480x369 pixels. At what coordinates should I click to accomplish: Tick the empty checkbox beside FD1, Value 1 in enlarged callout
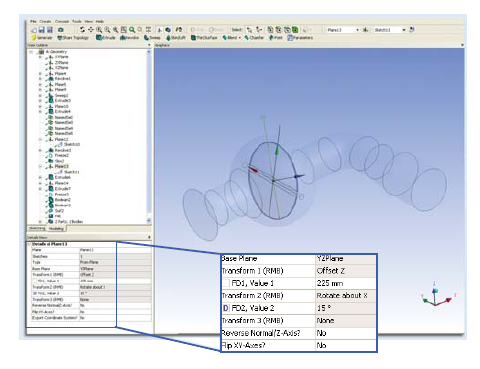pos(226,283)
